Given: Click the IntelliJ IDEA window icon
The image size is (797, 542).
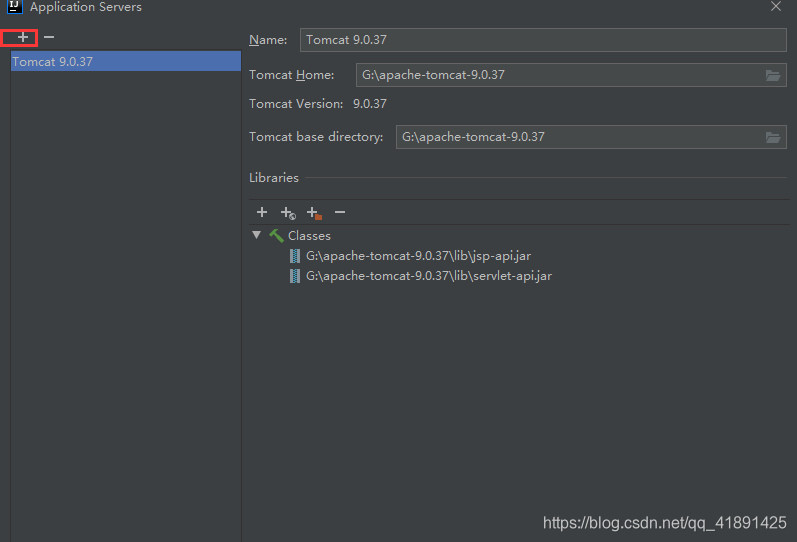Looking at the screenshot, I should [x=14, y=6].
